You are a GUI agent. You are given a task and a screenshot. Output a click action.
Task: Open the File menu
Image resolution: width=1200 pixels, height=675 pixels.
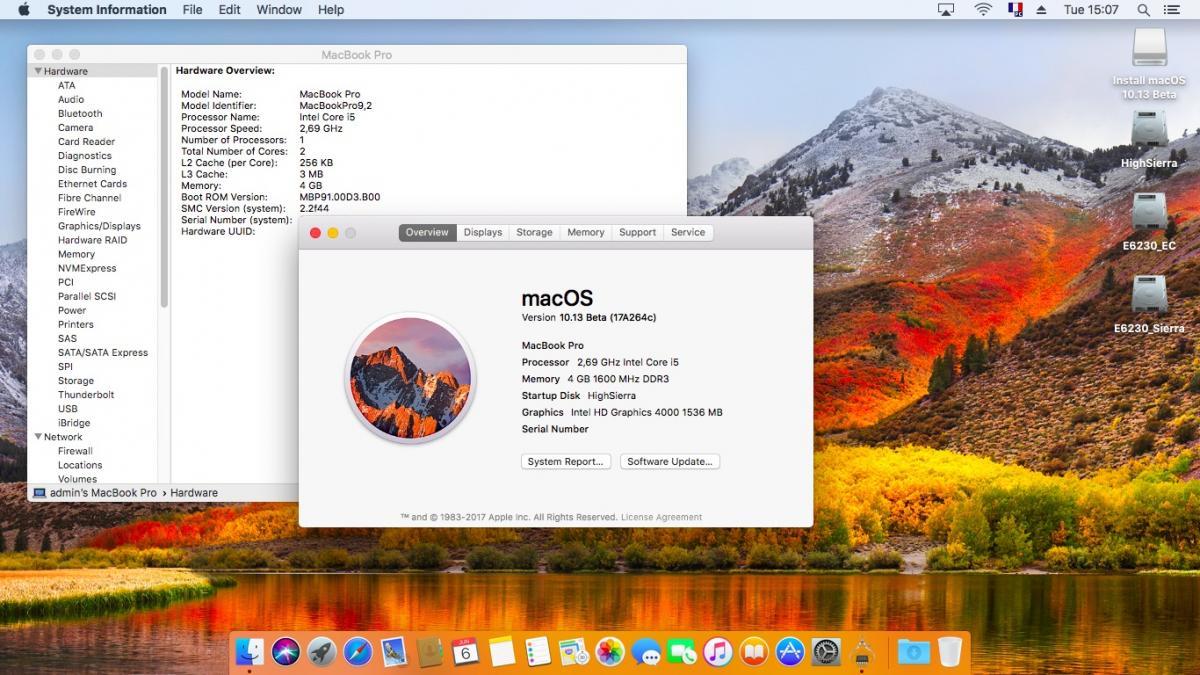192,10
